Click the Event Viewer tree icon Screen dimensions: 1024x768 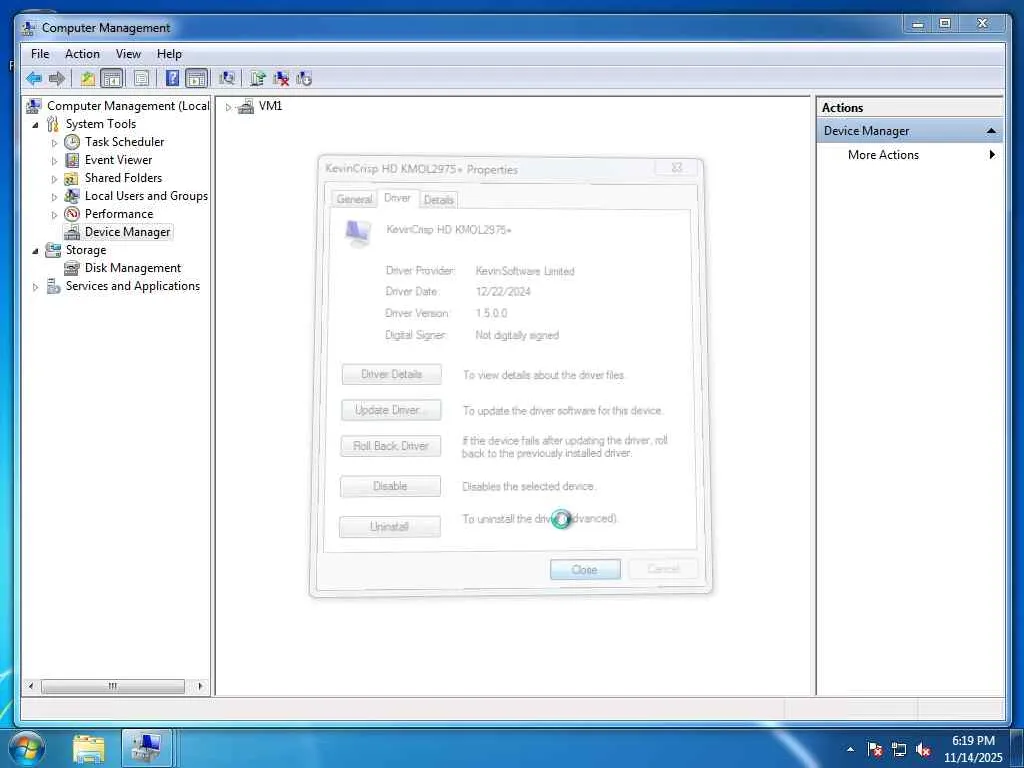(72, 160)
